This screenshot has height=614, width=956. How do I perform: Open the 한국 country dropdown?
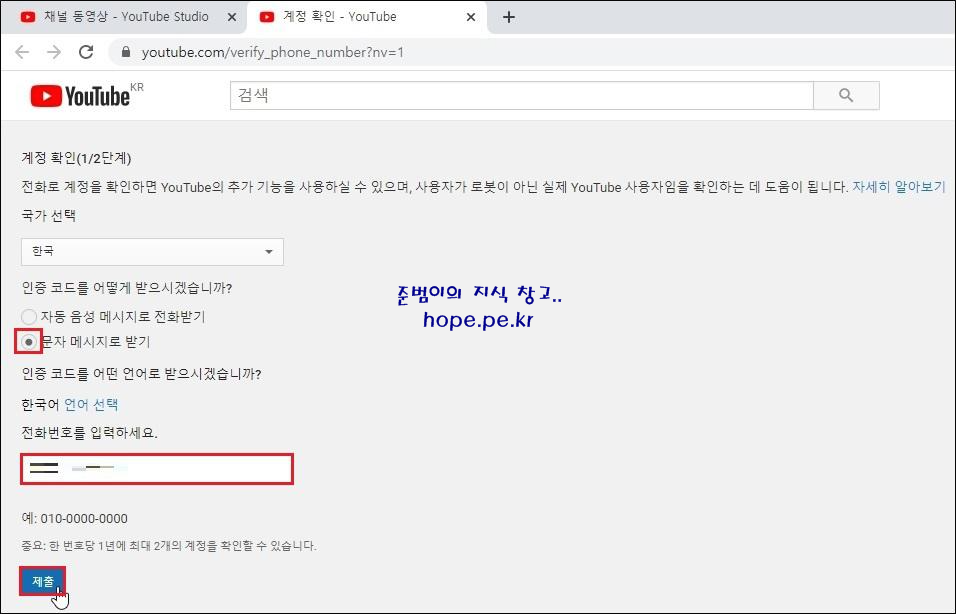(152, 252)
